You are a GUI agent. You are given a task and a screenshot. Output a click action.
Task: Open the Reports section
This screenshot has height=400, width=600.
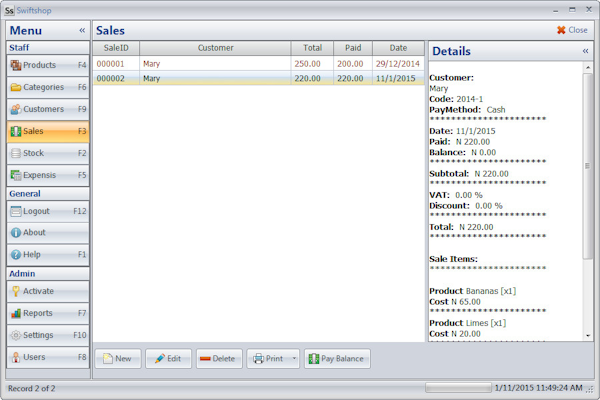48,313
